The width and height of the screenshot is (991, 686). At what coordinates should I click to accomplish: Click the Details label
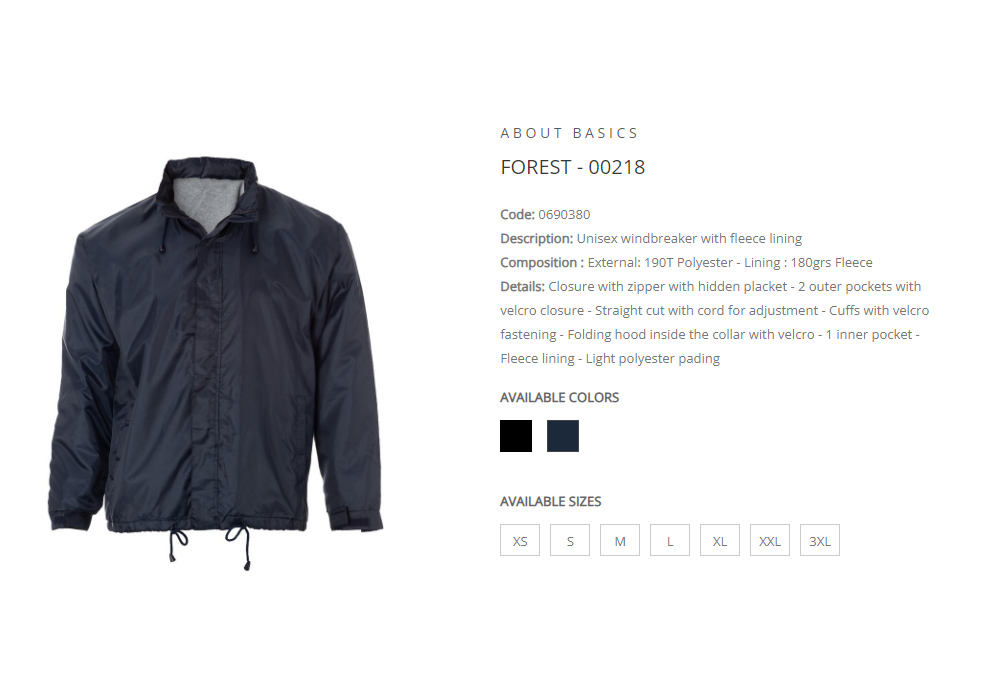522,286
